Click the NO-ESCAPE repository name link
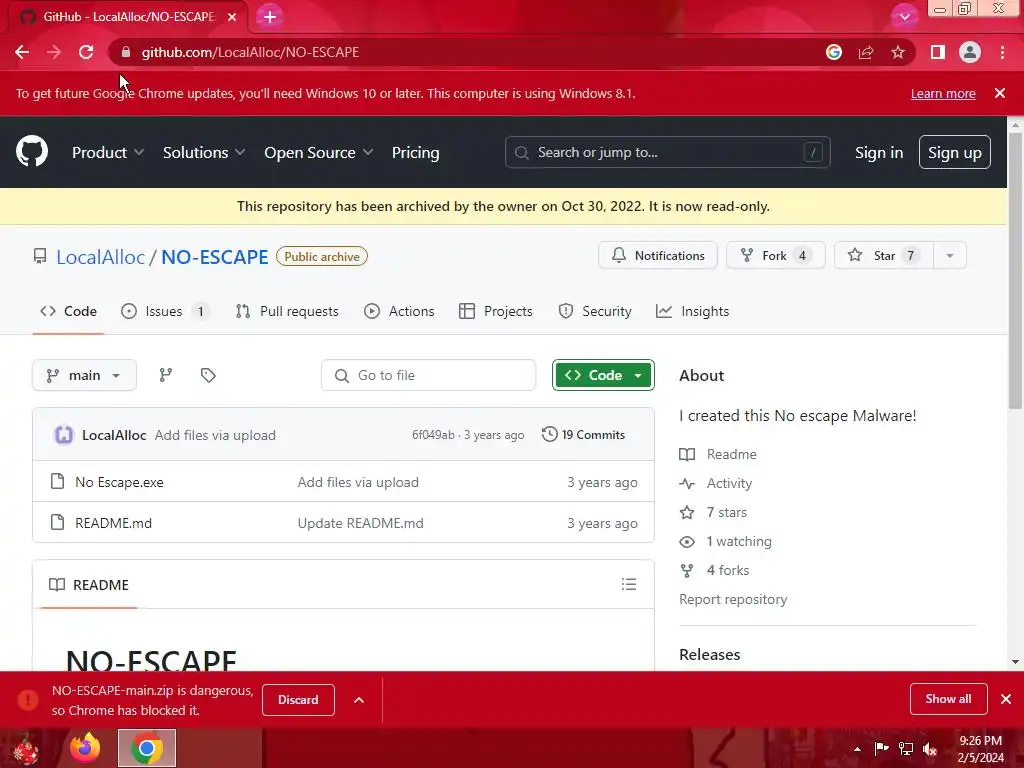The image size is (1024, 768). tap(215, 257)
